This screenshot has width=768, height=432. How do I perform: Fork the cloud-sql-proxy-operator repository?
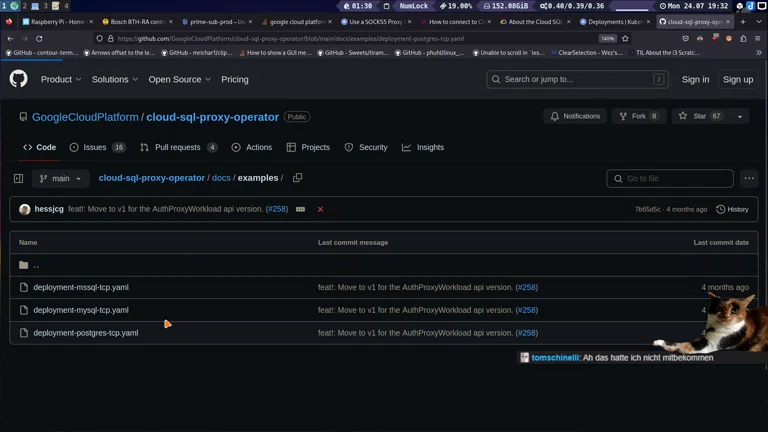coord(638,116)
